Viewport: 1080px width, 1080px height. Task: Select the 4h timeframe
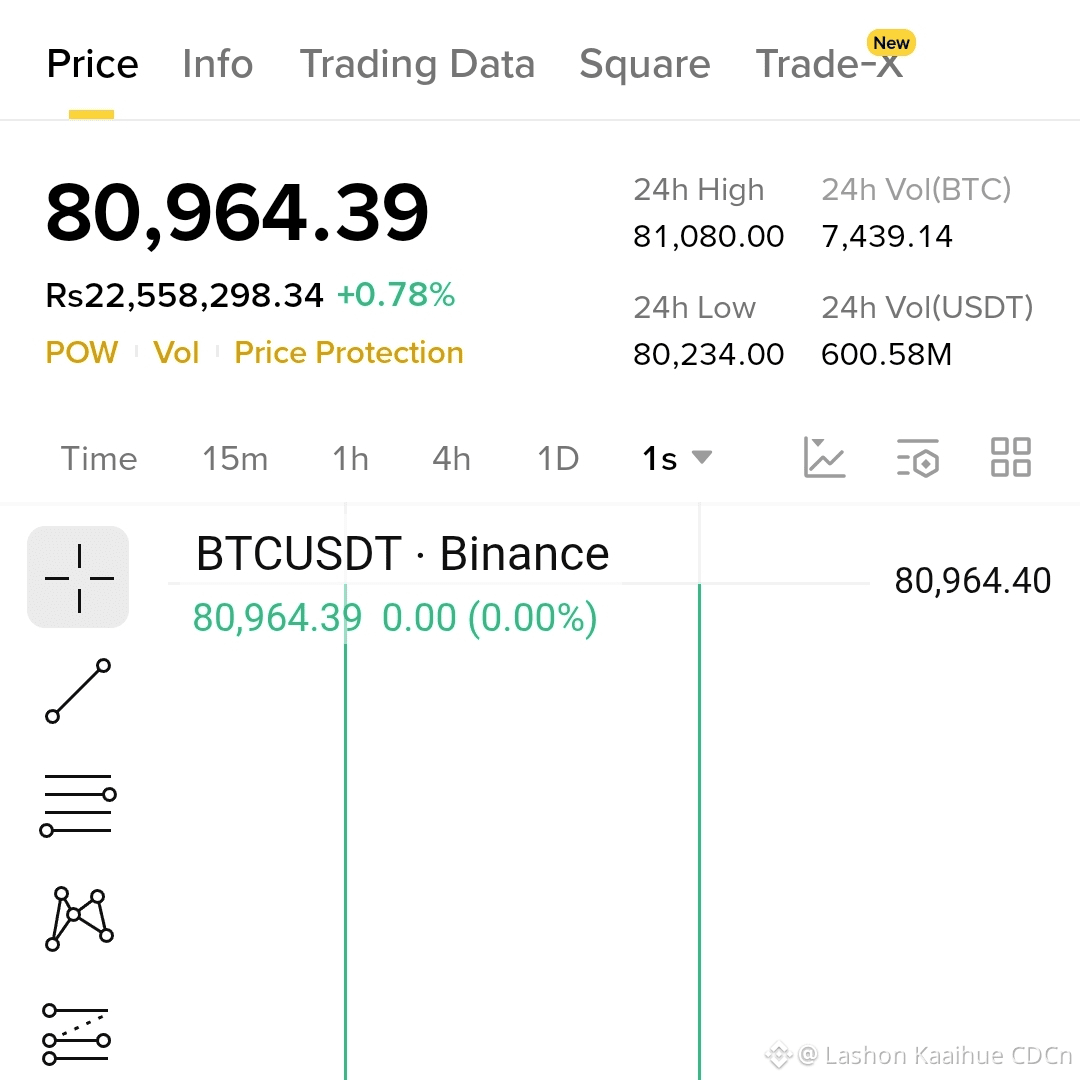(452, 458)
